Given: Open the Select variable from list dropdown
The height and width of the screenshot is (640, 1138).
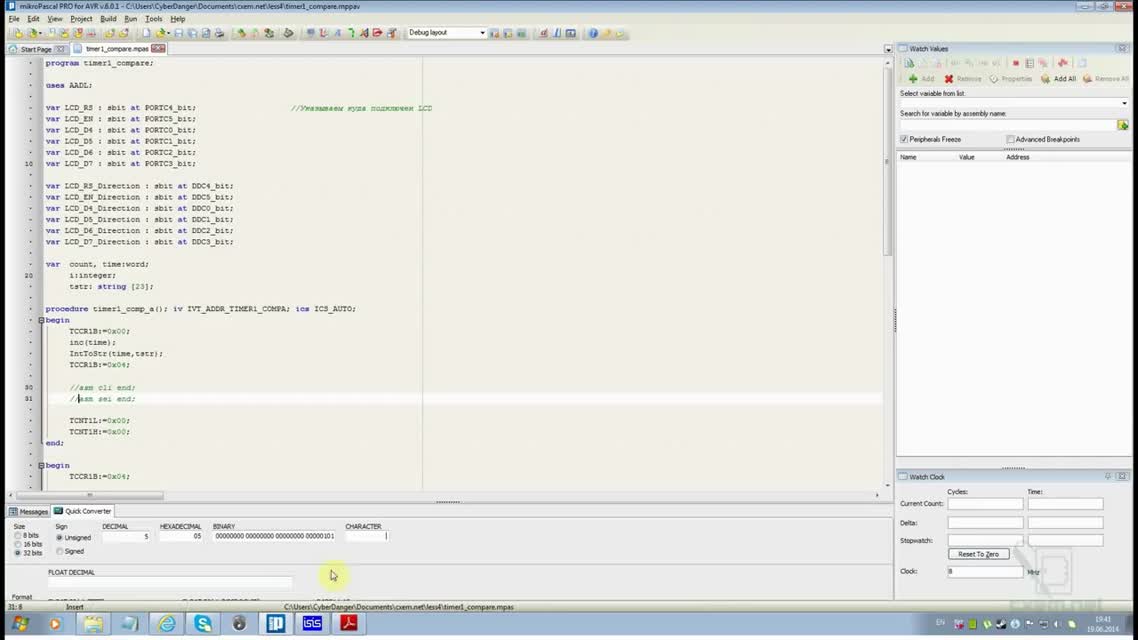Looking at the screenshot, I should click(1124, 103).
